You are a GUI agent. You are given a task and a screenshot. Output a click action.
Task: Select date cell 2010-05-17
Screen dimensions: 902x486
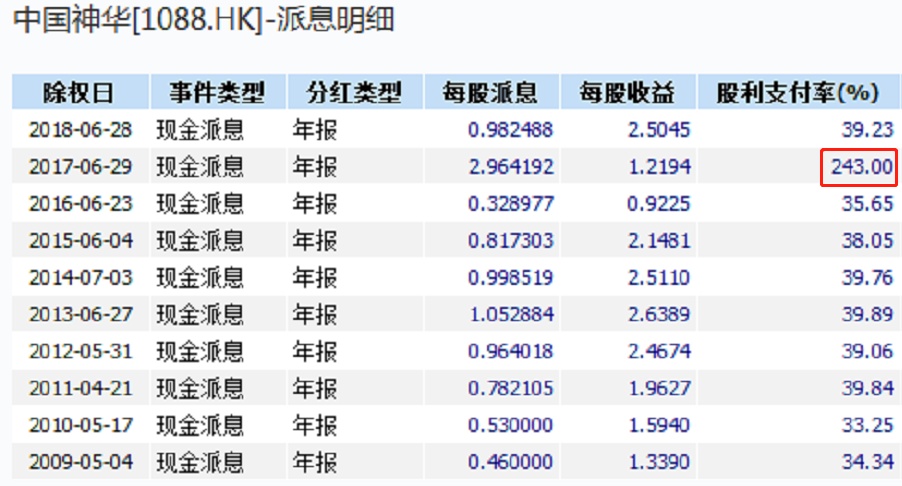tap(81, 424)
